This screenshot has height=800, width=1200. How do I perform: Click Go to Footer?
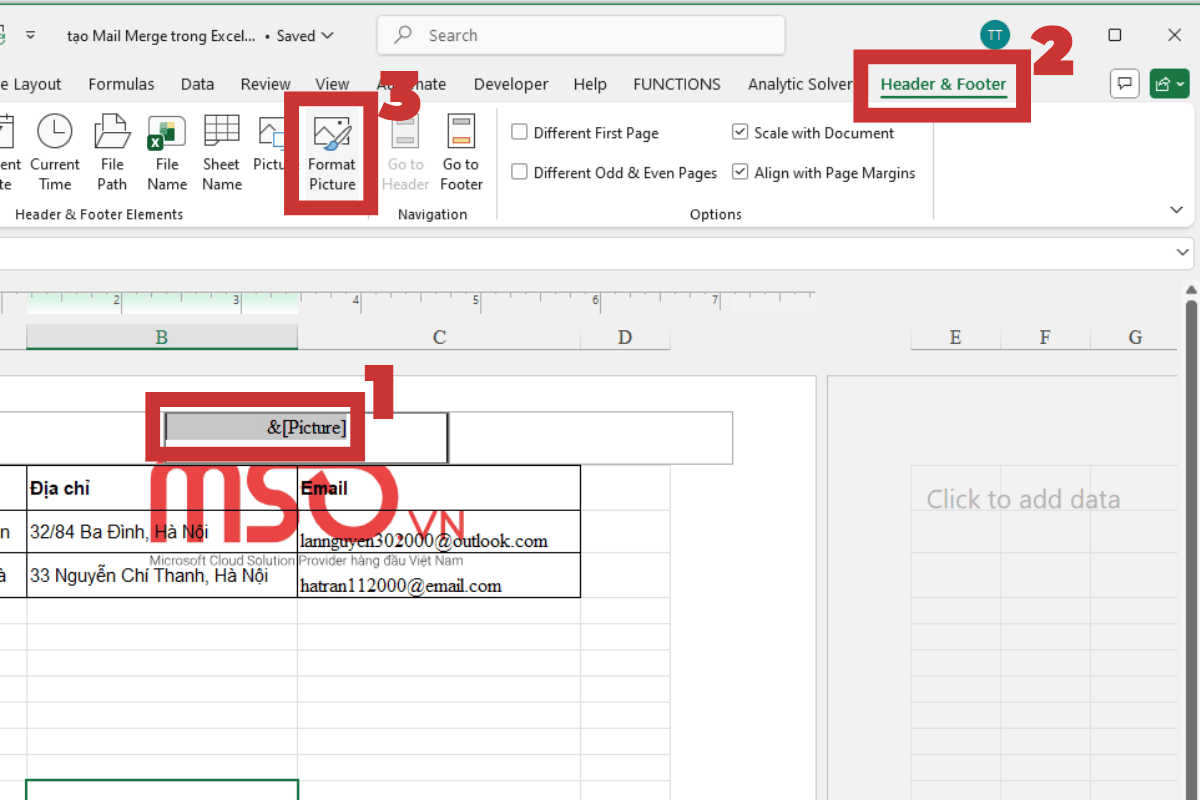pos(461,150)
